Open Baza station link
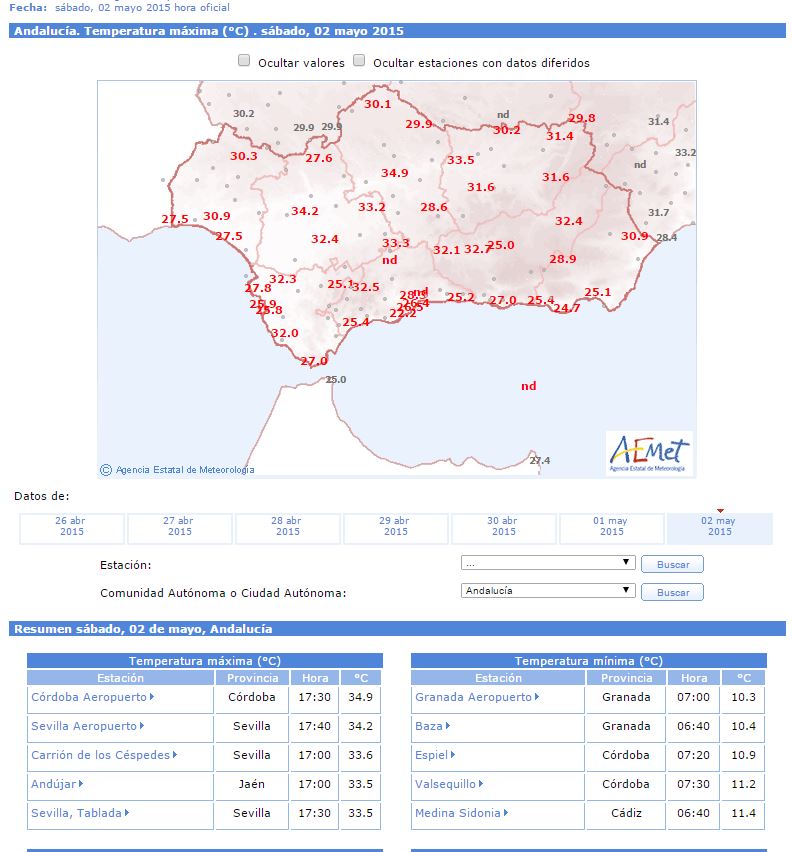The height and width of the screenshot is (852, 792). 432,726
